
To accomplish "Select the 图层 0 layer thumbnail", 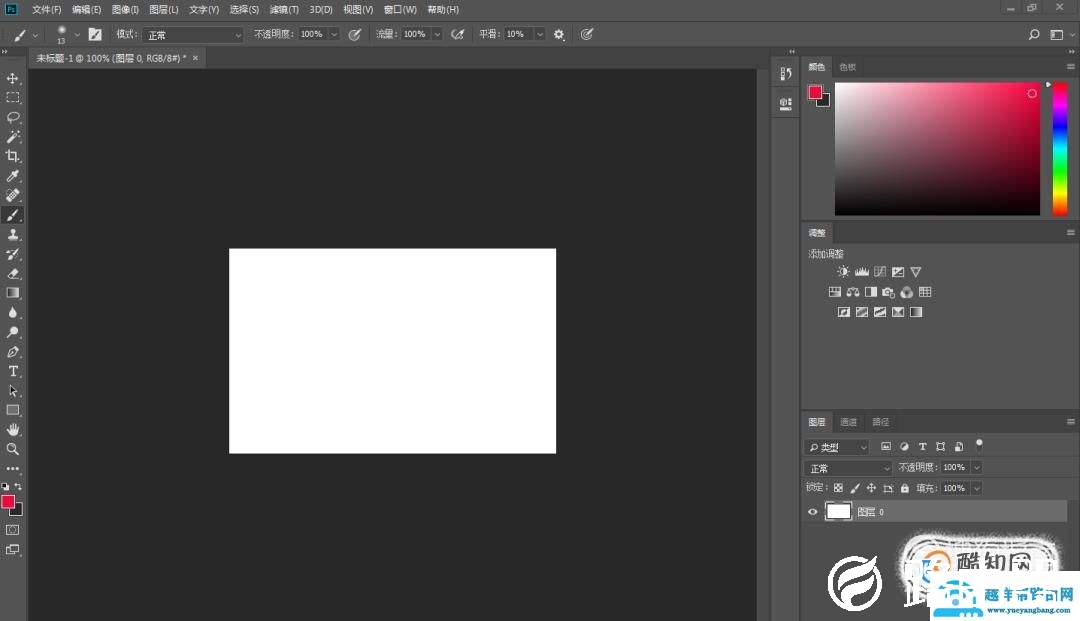I will (838, 512).
